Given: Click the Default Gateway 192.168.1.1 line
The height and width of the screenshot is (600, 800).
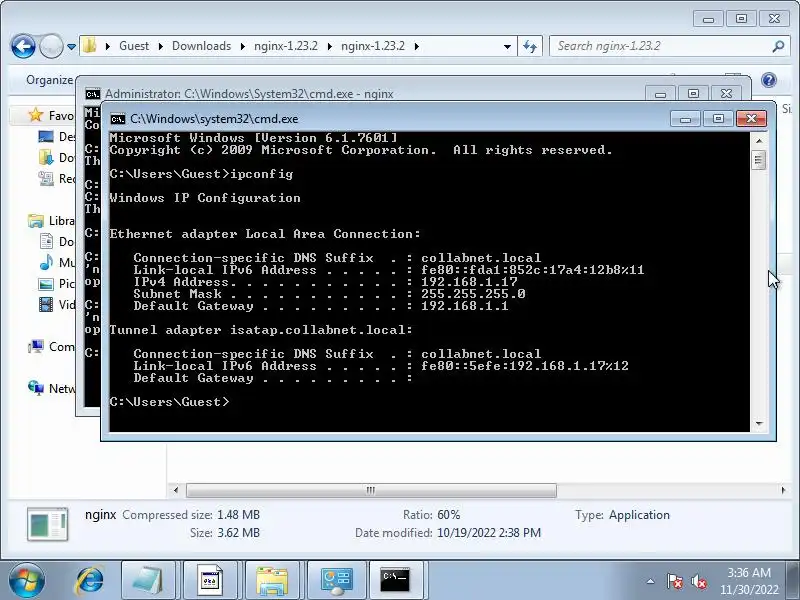Looking at the screenshot, I should 321,306.
